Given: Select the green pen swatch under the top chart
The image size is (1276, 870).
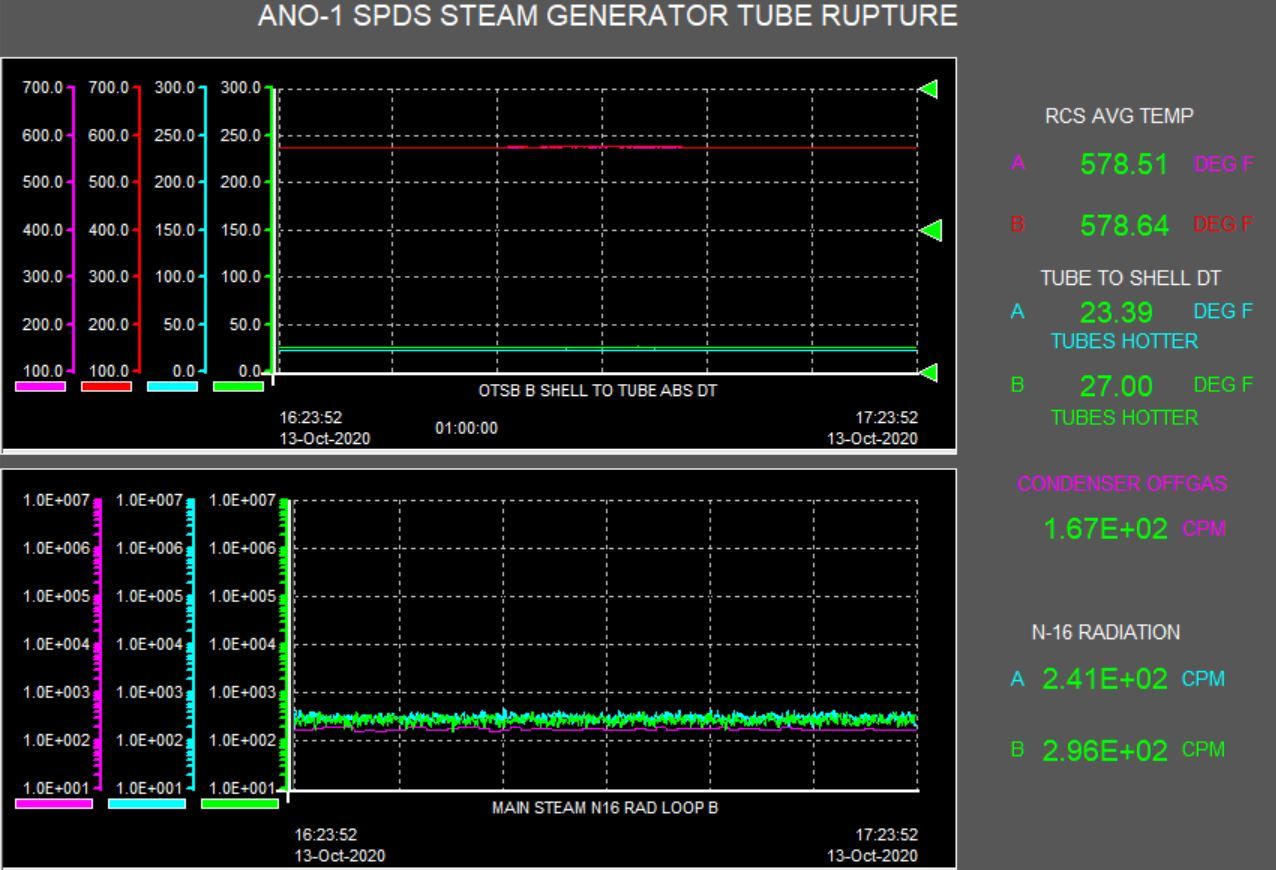Looking at the screenshot, I should 238,386.
